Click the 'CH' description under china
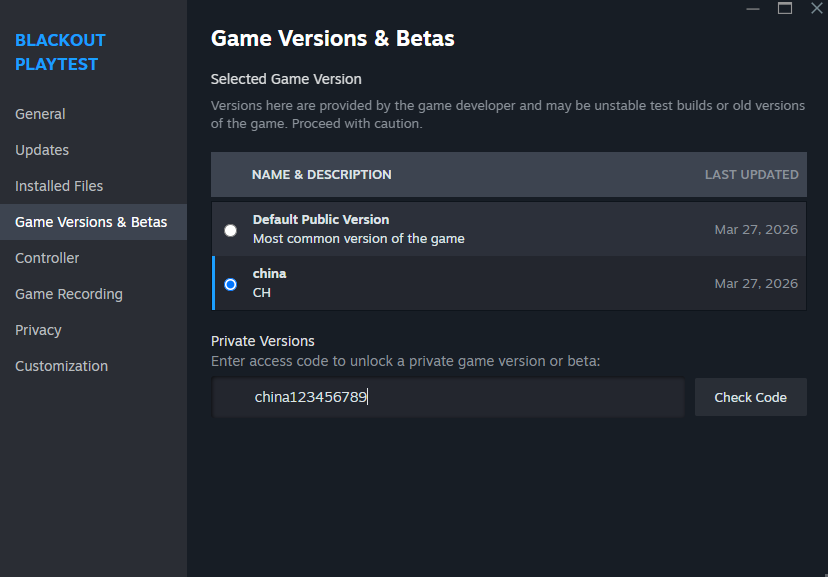This screenshot has width=828, height=577. pyautogui.click(x=262, y=293)
